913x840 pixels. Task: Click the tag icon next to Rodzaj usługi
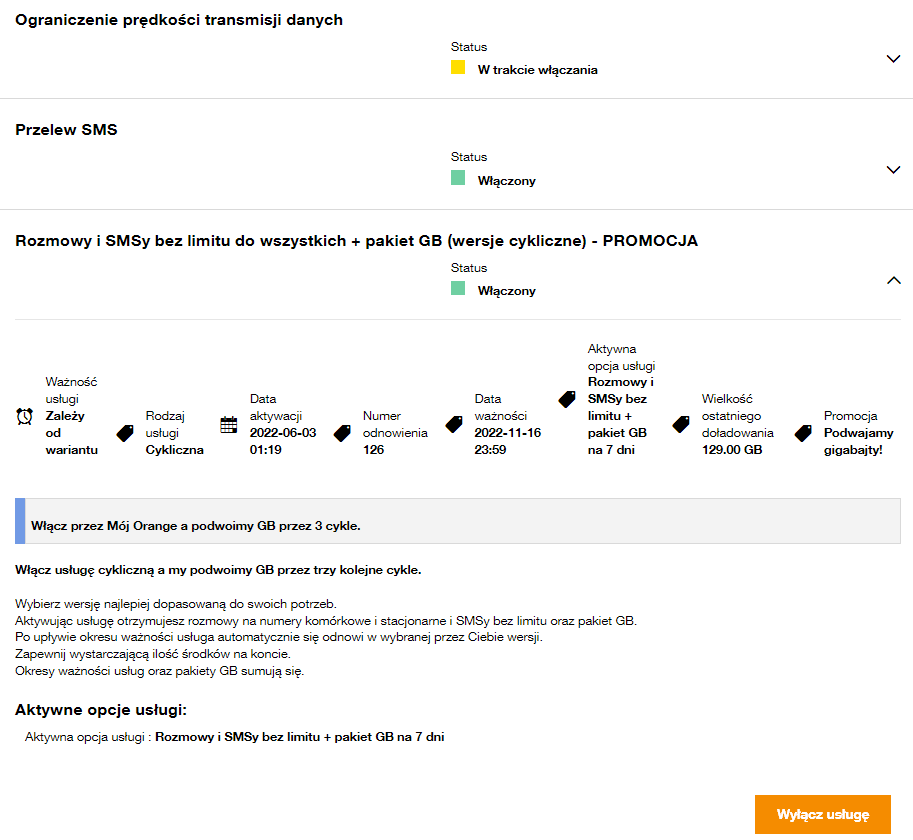(125, 433)
